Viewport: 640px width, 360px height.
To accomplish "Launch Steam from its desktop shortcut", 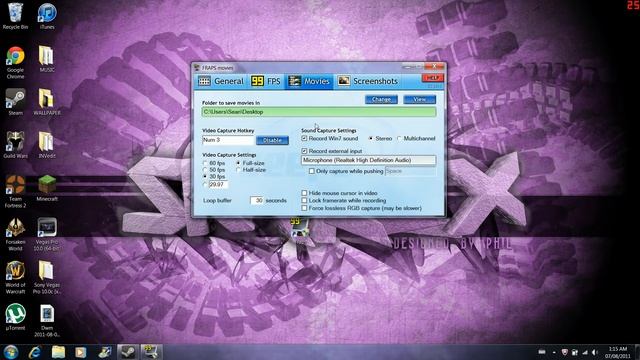I will [x=16, y=102].
